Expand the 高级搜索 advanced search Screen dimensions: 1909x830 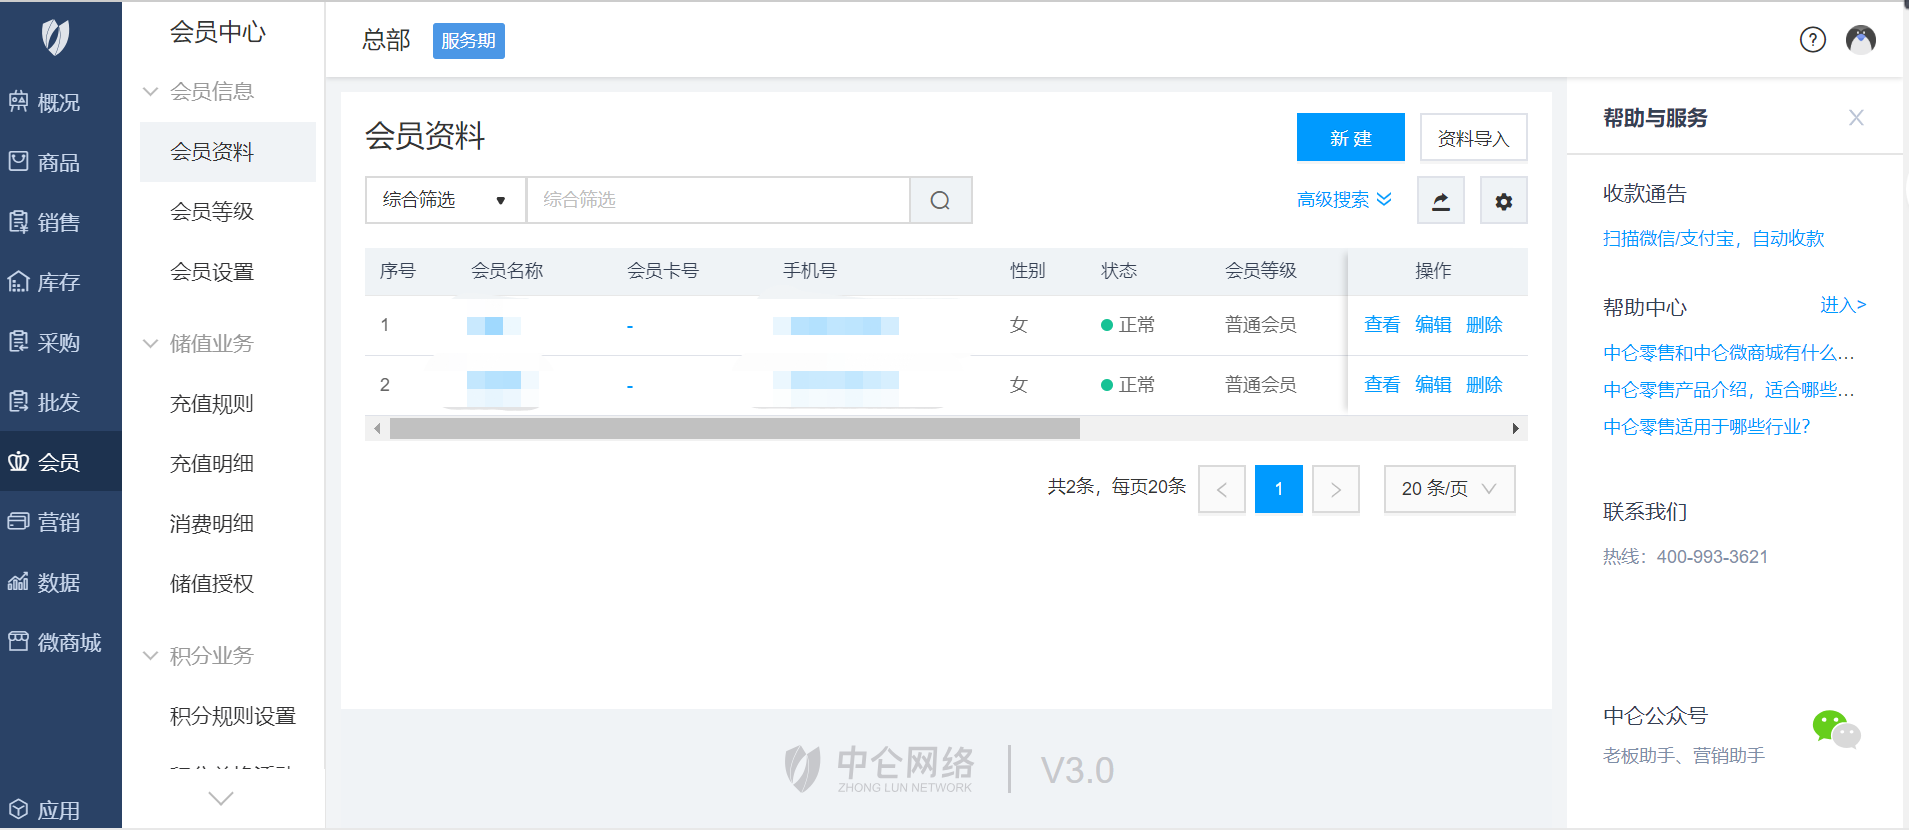1343,200
